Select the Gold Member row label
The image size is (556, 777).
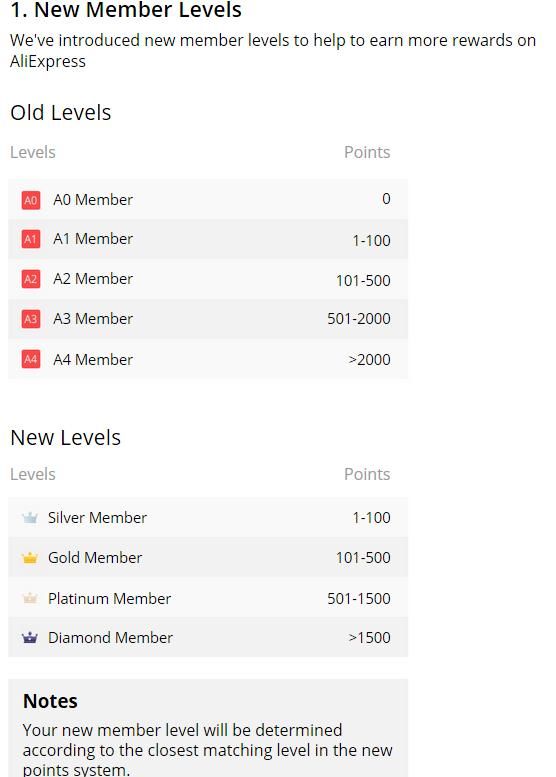pos(95,558)
